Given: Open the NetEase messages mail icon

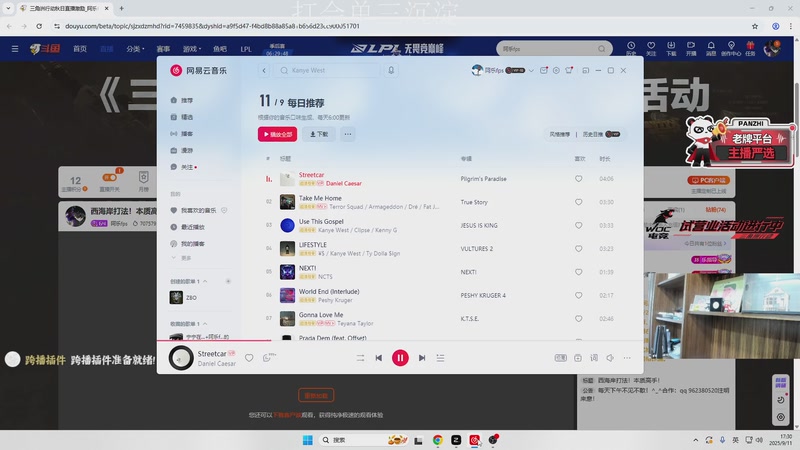Looking at the screenshot, I should coord(544,70).
